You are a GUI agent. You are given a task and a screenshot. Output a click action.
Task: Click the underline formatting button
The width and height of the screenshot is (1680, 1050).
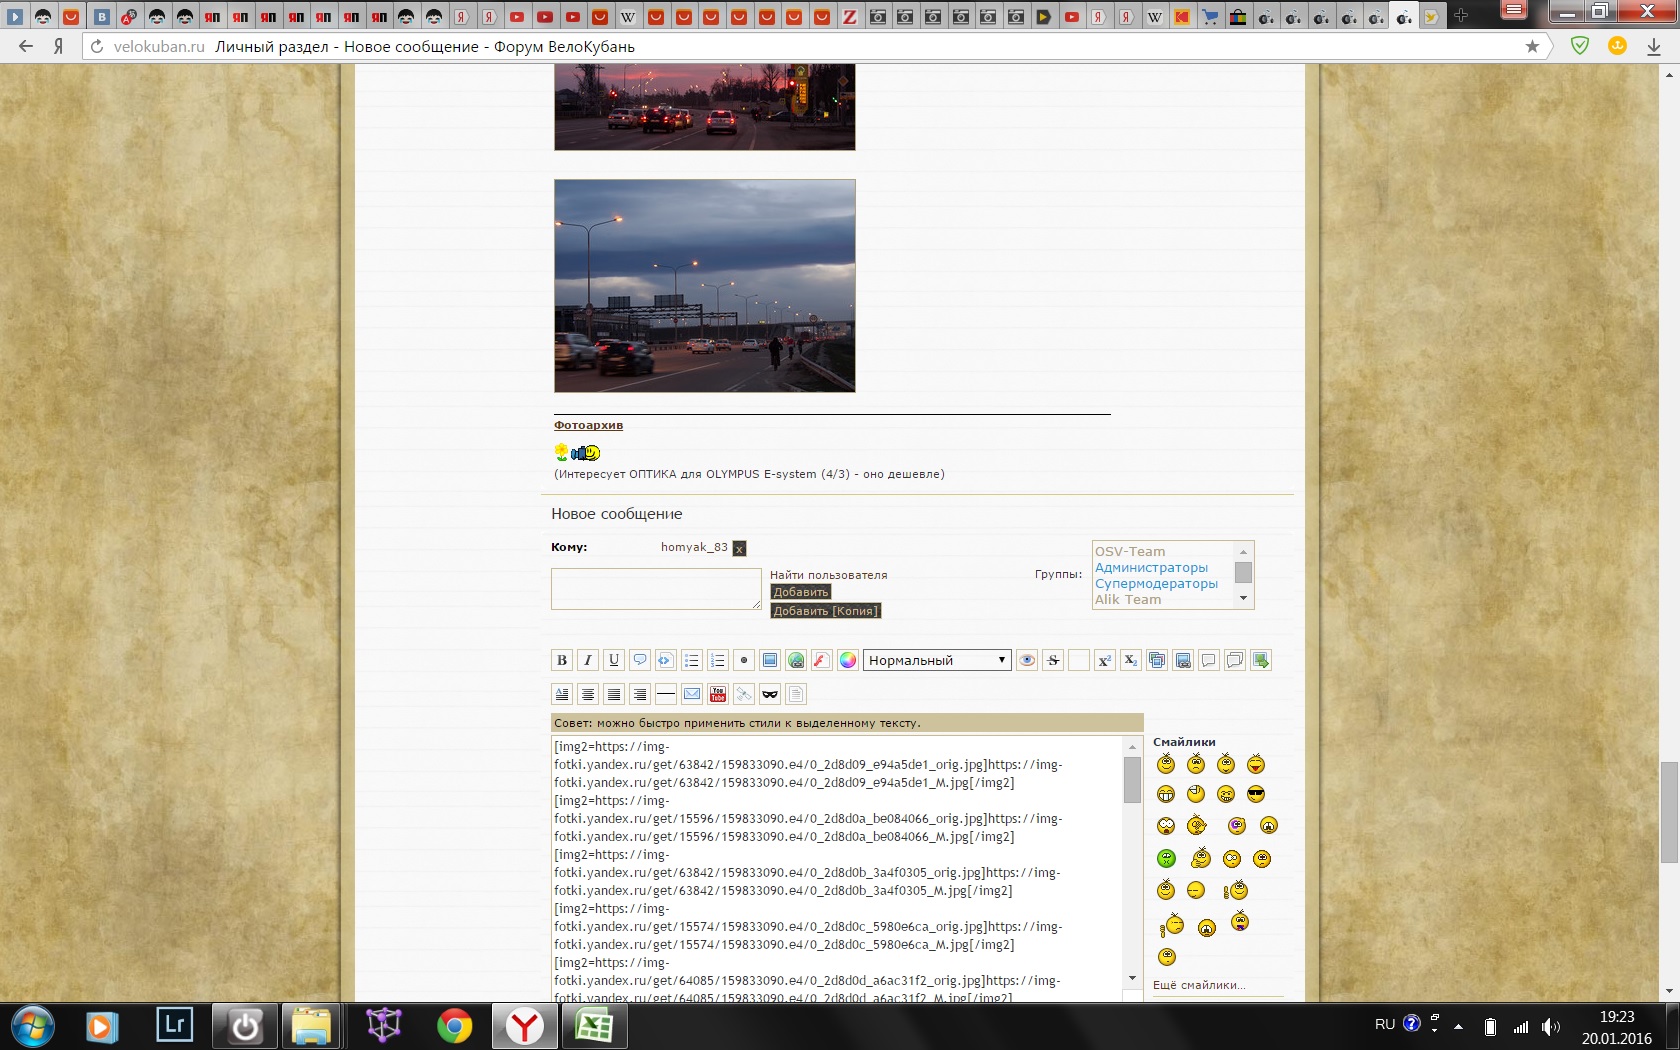(x=614, y=660)
